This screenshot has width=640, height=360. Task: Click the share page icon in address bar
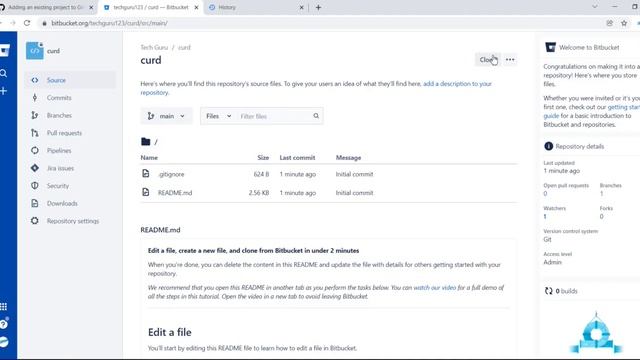coord(609,23)
